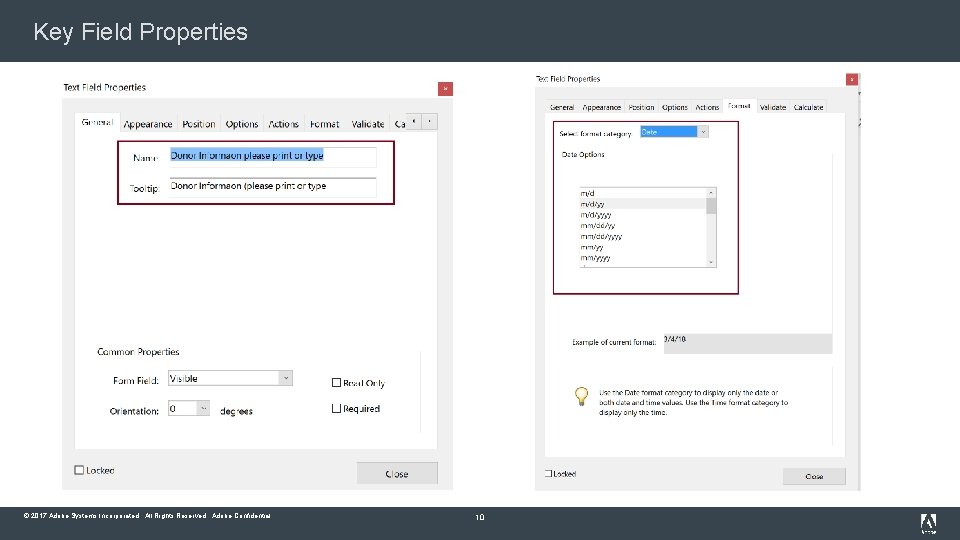
Task: Open Actions tab in left dialog
Action: [283, 124]
